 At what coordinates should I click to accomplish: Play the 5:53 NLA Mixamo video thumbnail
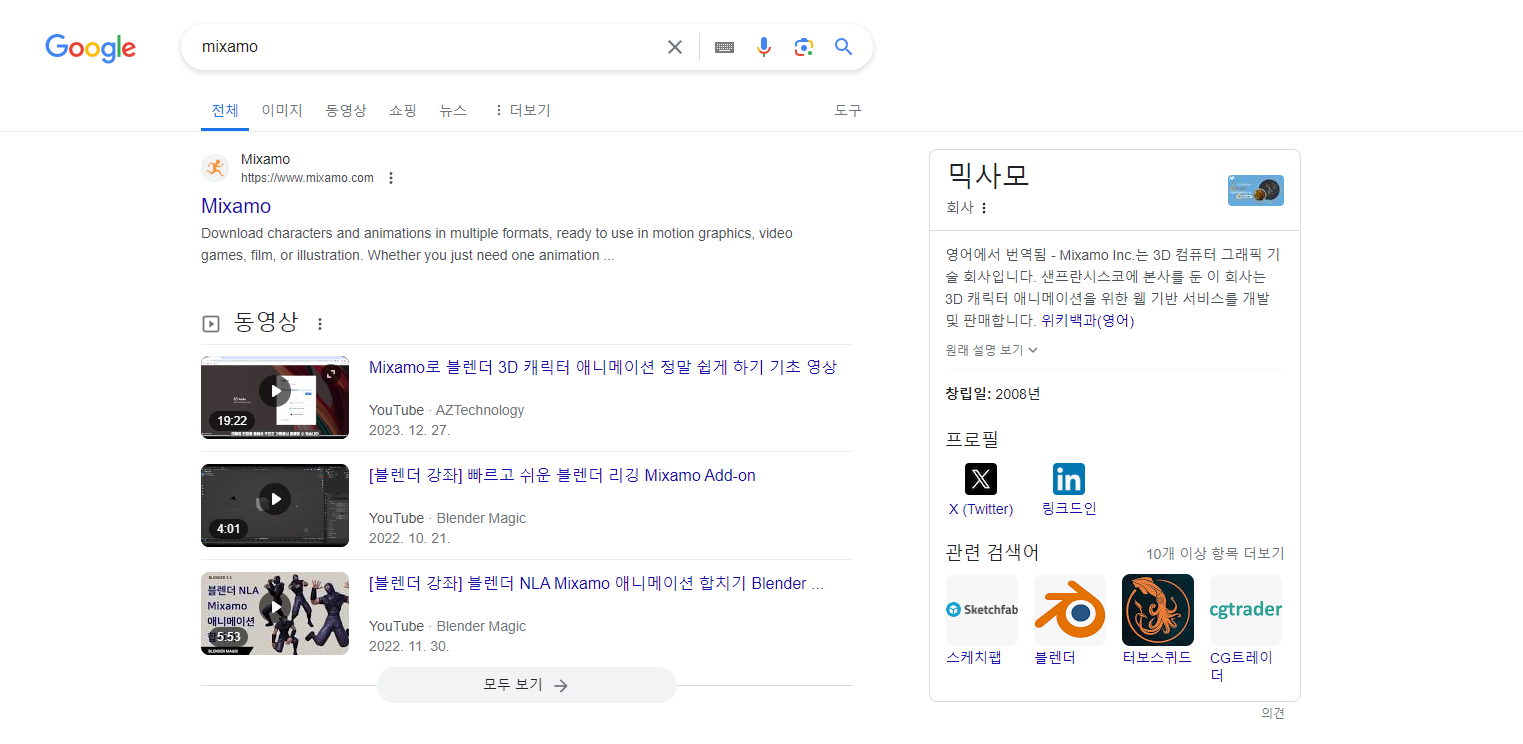click(x=275, y=613)
